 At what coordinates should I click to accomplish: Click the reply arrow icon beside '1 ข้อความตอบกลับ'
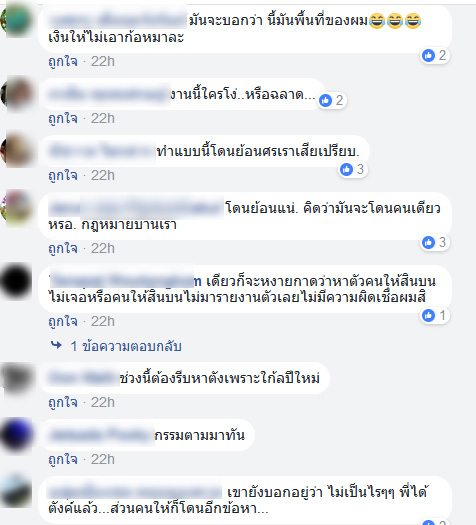56,345
